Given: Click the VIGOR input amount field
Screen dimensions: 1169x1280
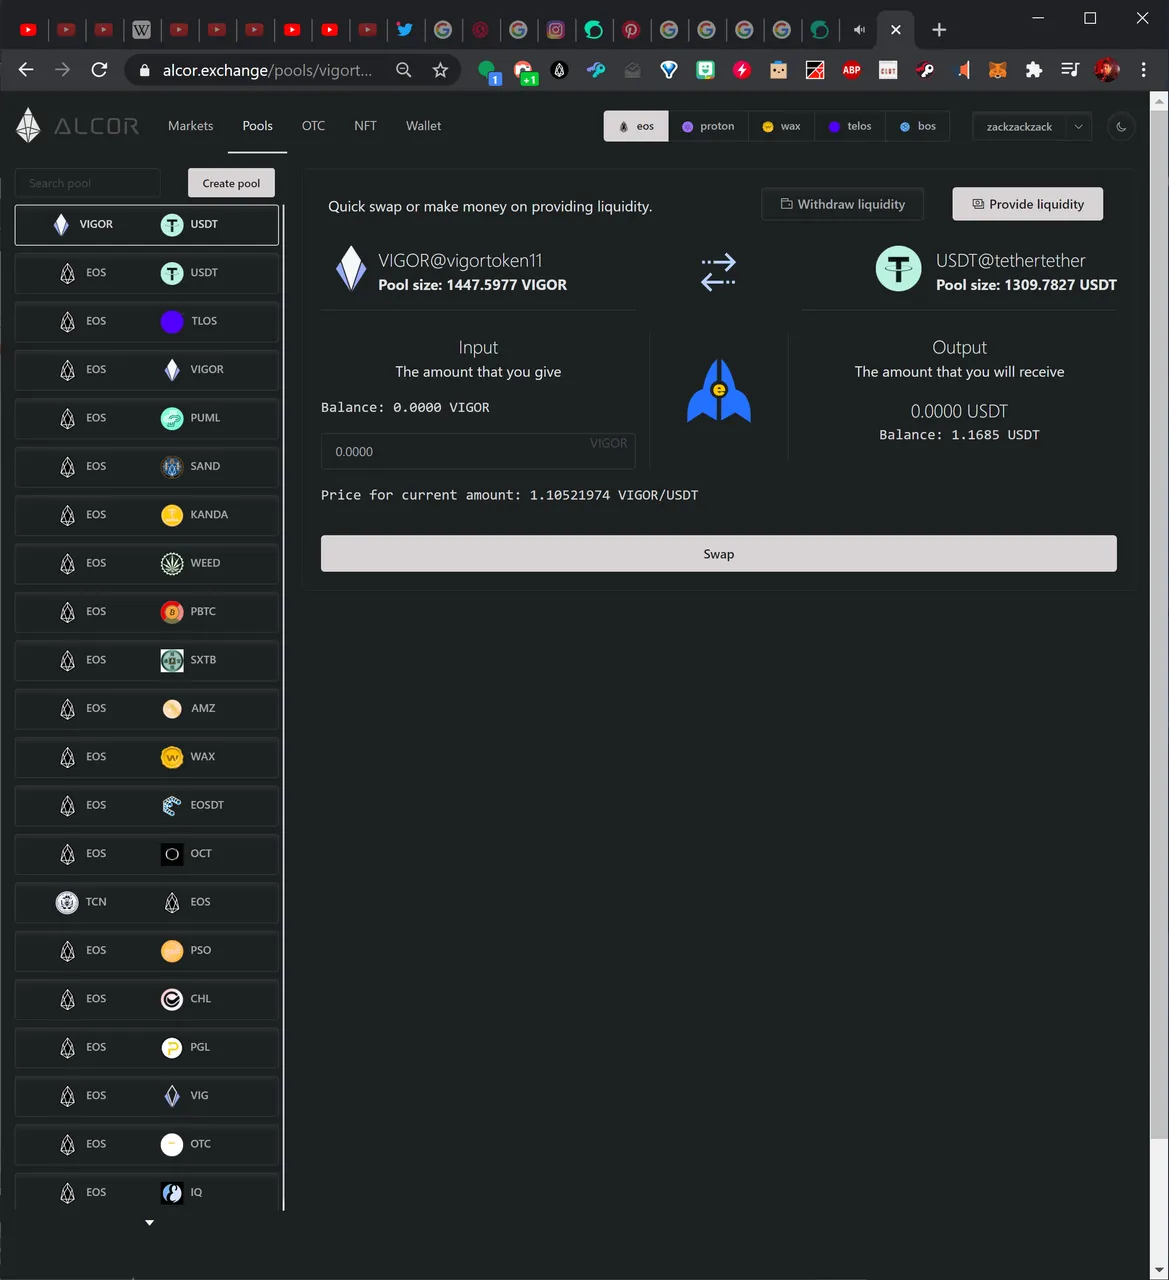Looking at the screenshot, I should pyautogui.click(x=478, y=451).
